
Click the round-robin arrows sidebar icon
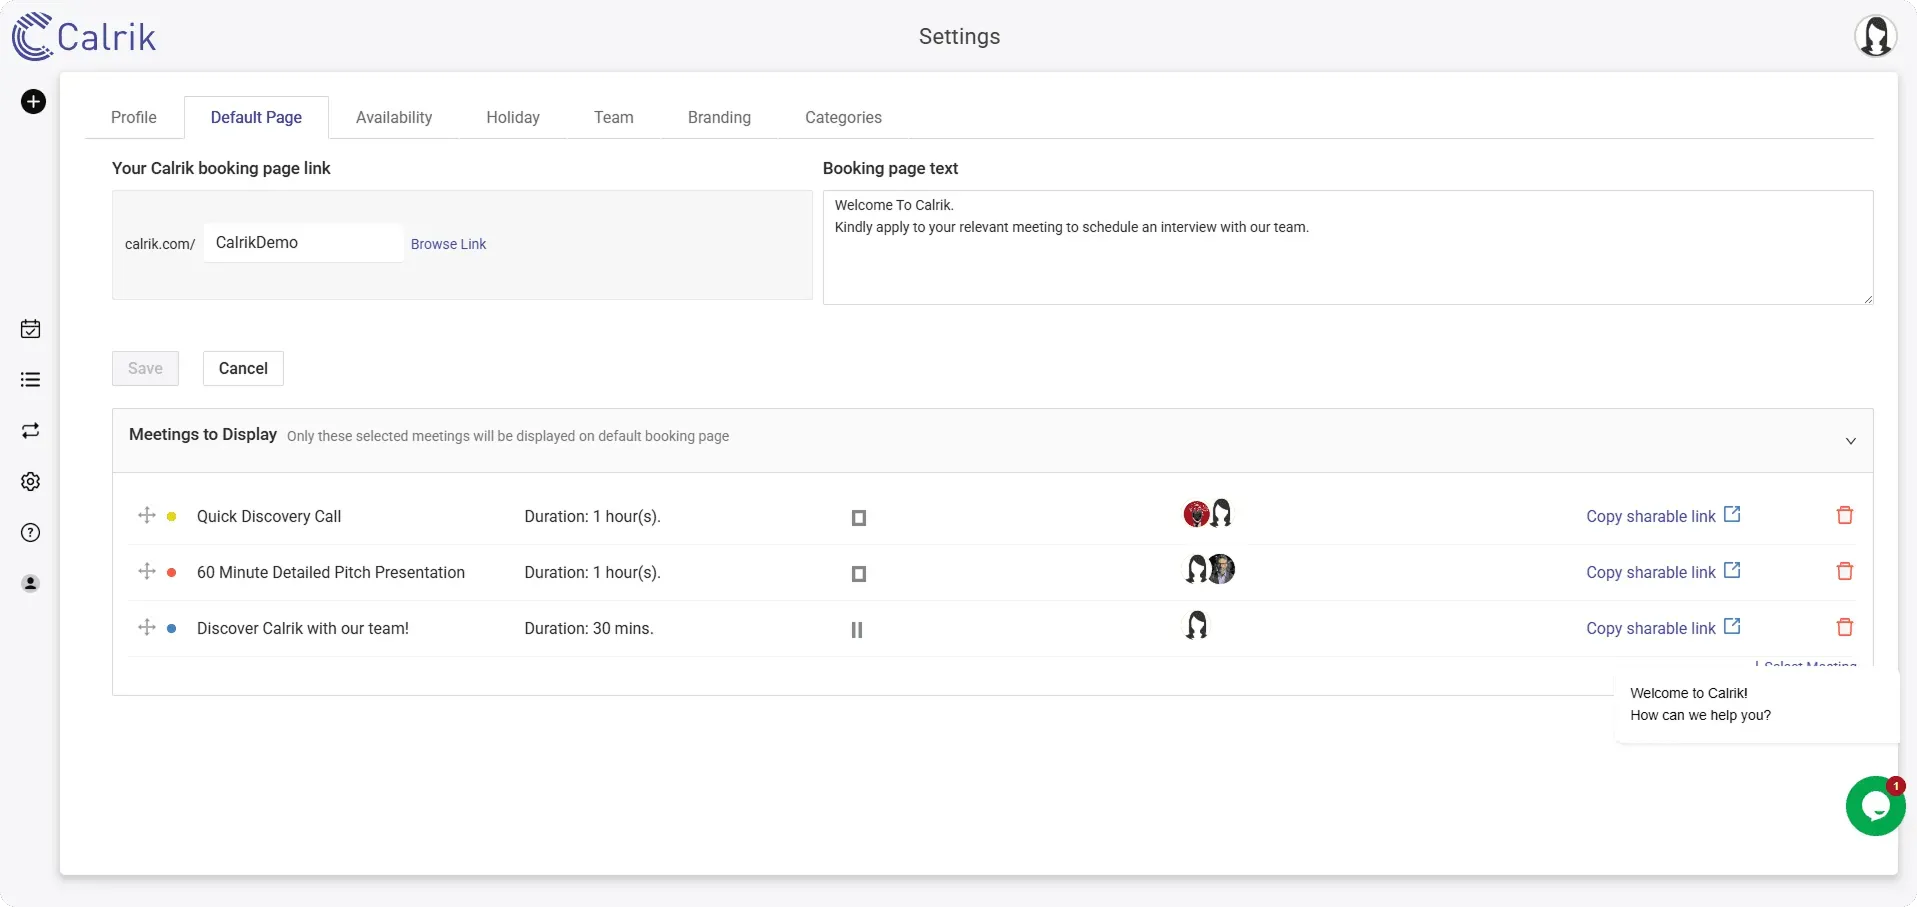pyautogui.click(x=31, y=431)
